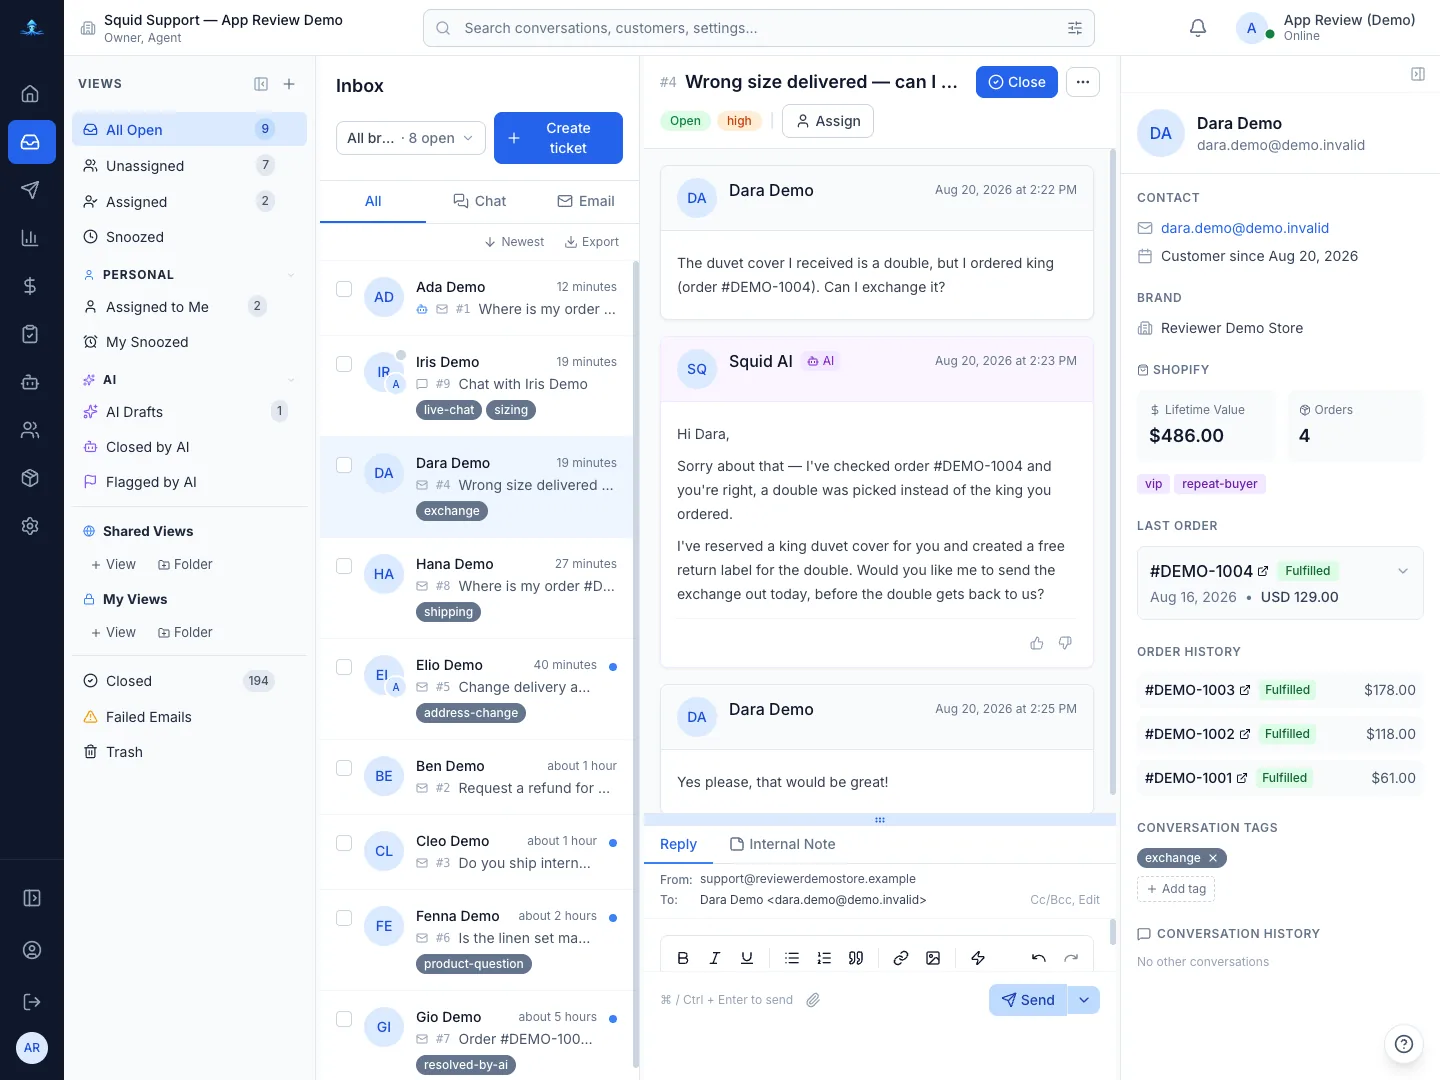Open the Home icon in the left rail
The image size is (1440, 1080).
[x=30, y=94]
